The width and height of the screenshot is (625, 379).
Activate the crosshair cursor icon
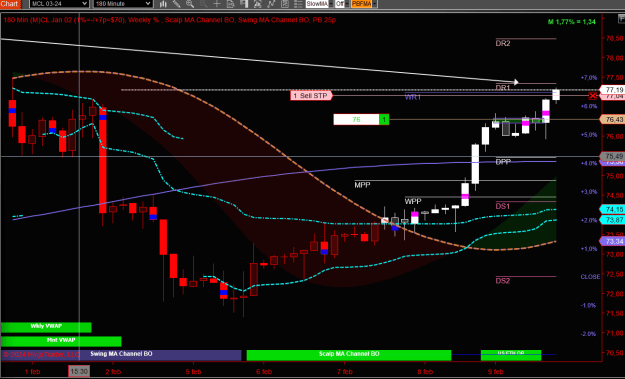(217, 4)
